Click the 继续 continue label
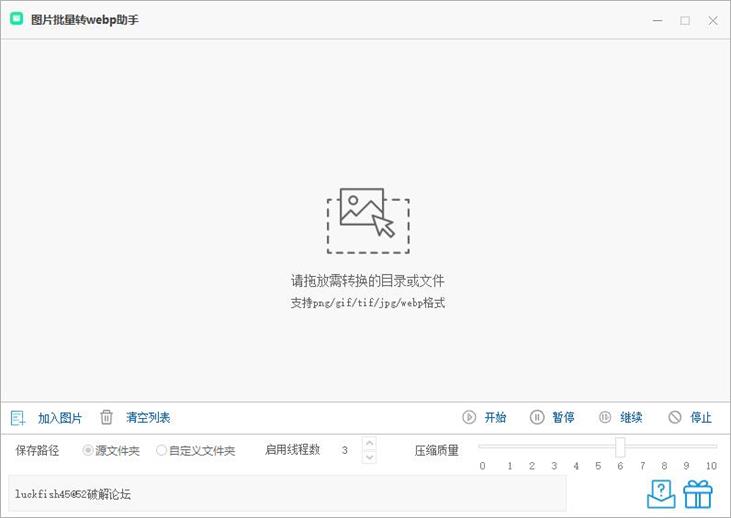The image size is (731, 518). [631, 417]
